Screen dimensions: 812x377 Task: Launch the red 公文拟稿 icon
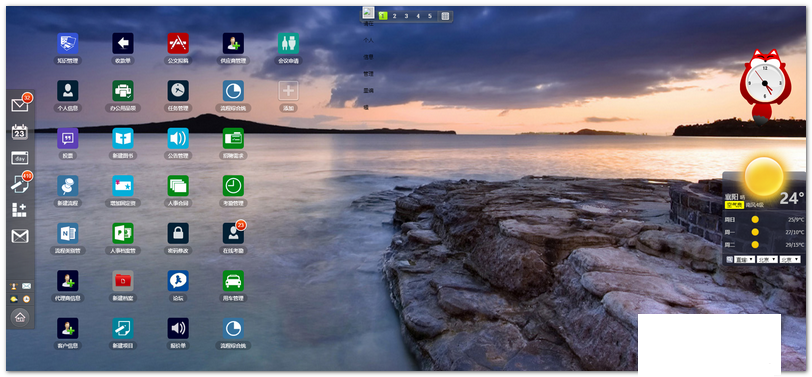(x=178, y=44)
